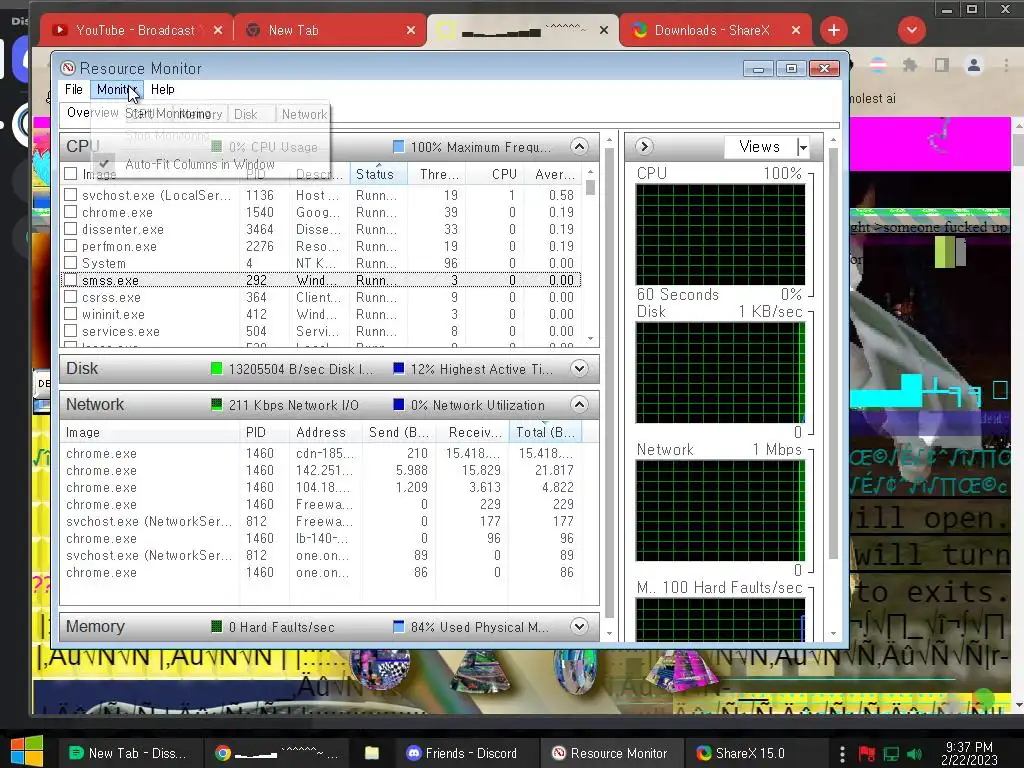The image size is (1024, 768).
Task: Expand the Memory section chevron
Action: [x=579, y=626]
